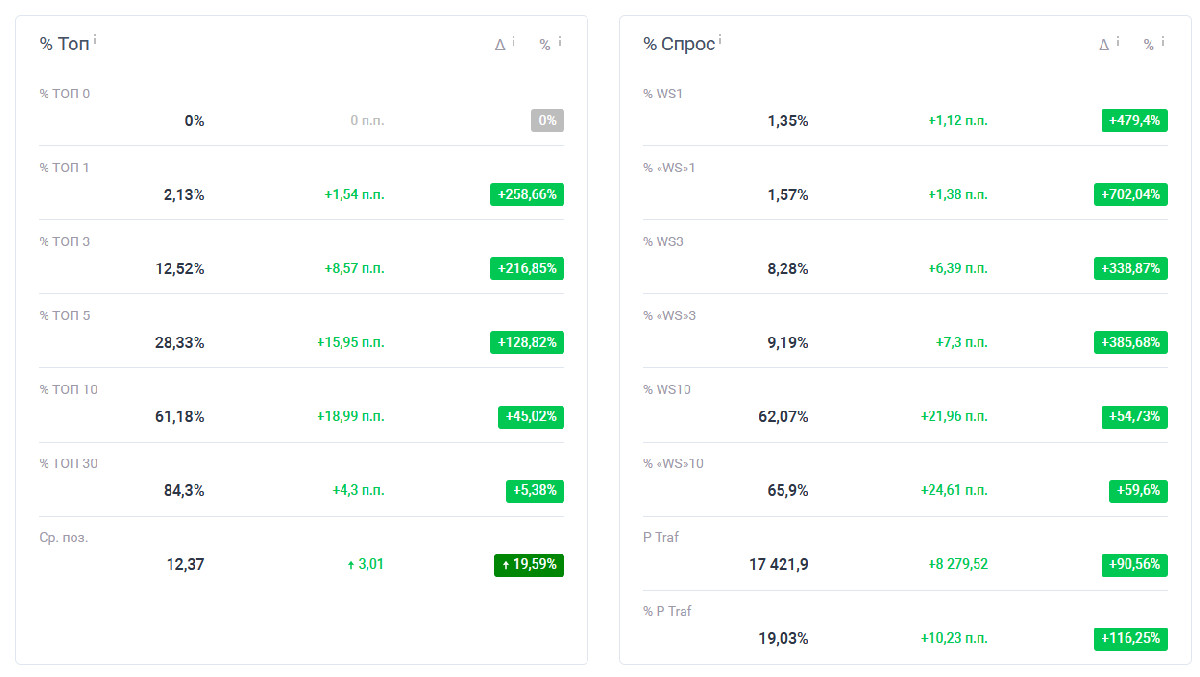Select the Ср. поз. row label

[64, 538]
